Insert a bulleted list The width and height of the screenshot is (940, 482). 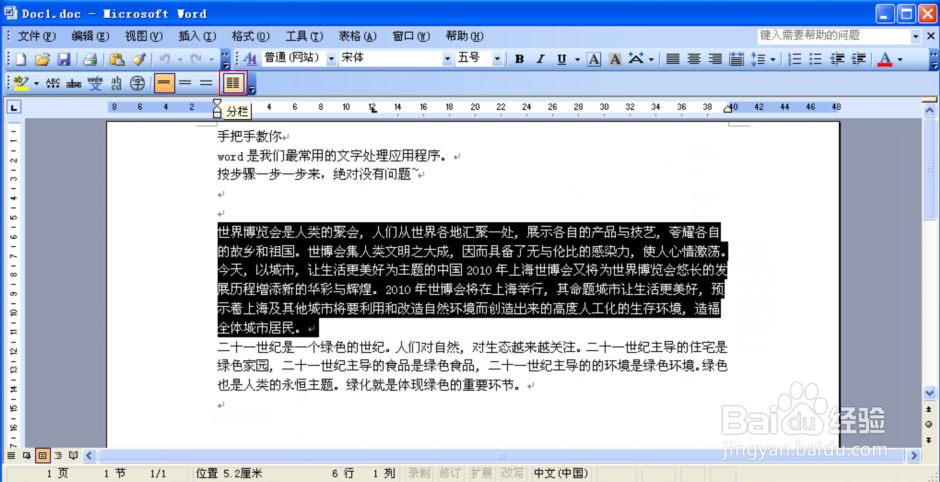pos(816,59)
